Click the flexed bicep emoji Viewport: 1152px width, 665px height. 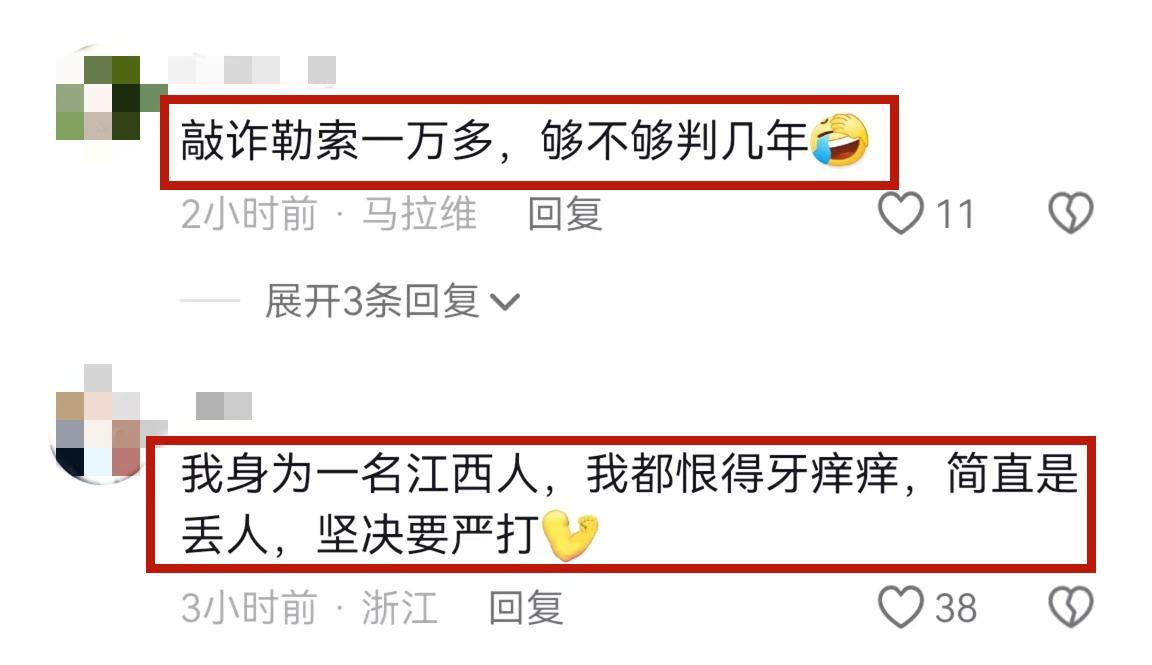point(570,536)
